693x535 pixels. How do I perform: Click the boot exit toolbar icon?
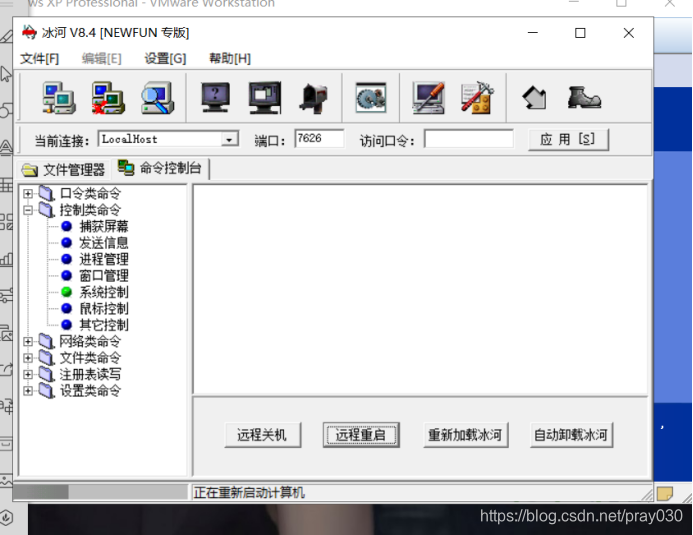point(584,97)
